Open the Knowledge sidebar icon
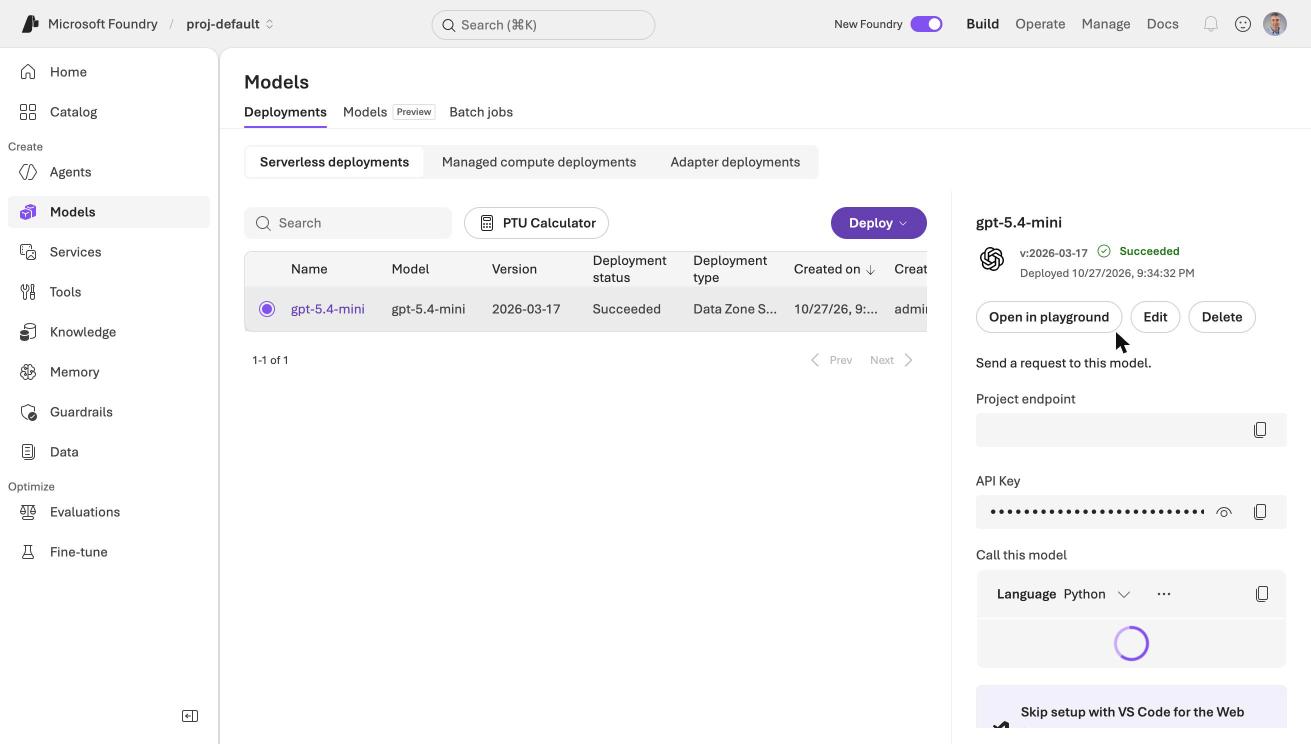This screenshot has width=1311, height=744. [x=28, y=332]
